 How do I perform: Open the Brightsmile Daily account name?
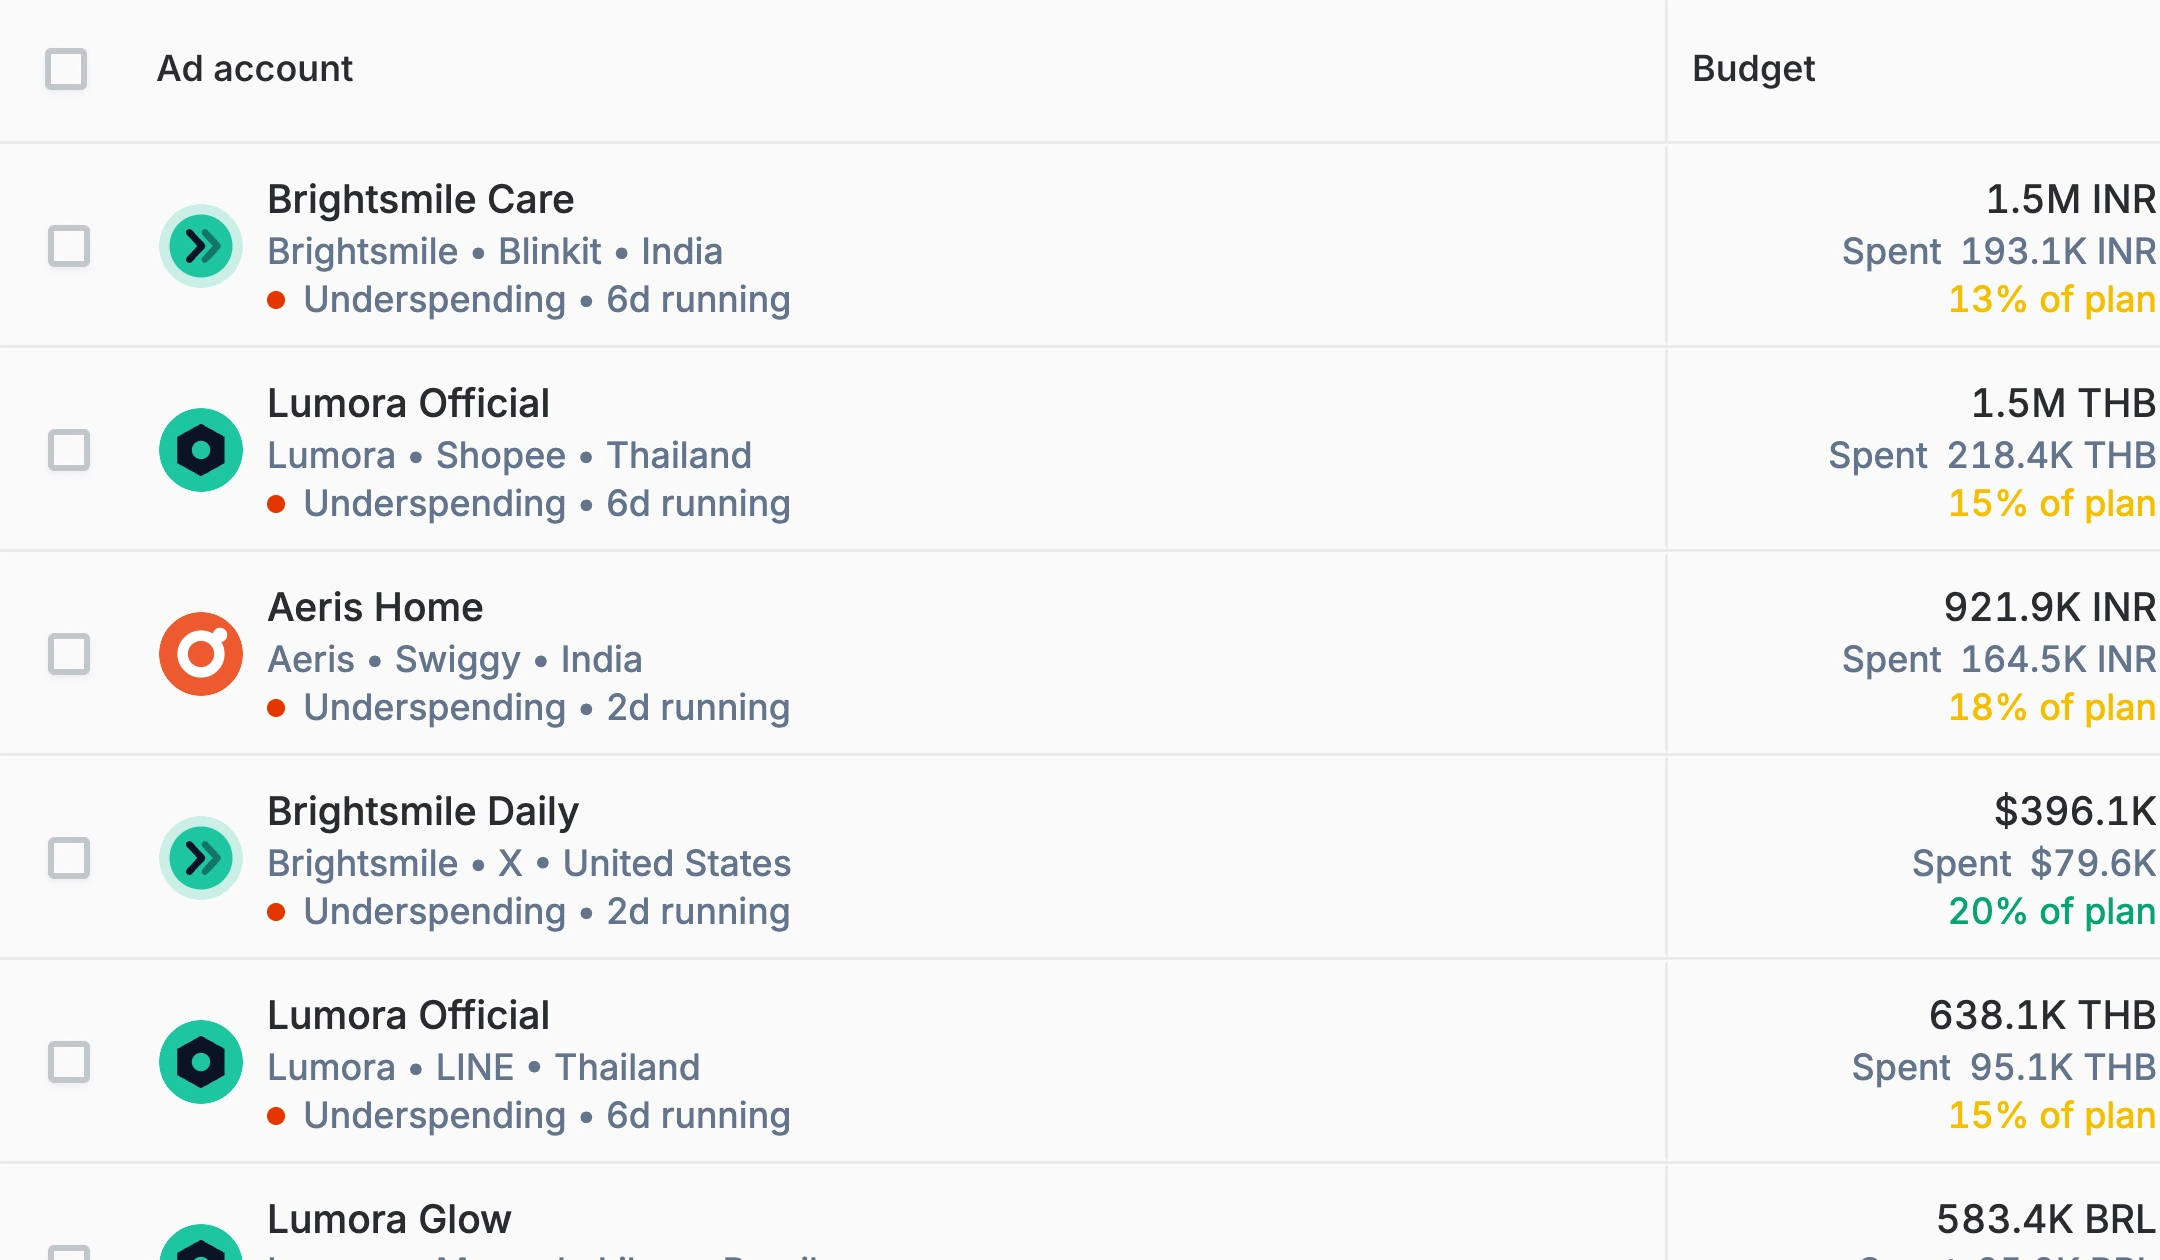pyautogui.click(x=422, y=812)
